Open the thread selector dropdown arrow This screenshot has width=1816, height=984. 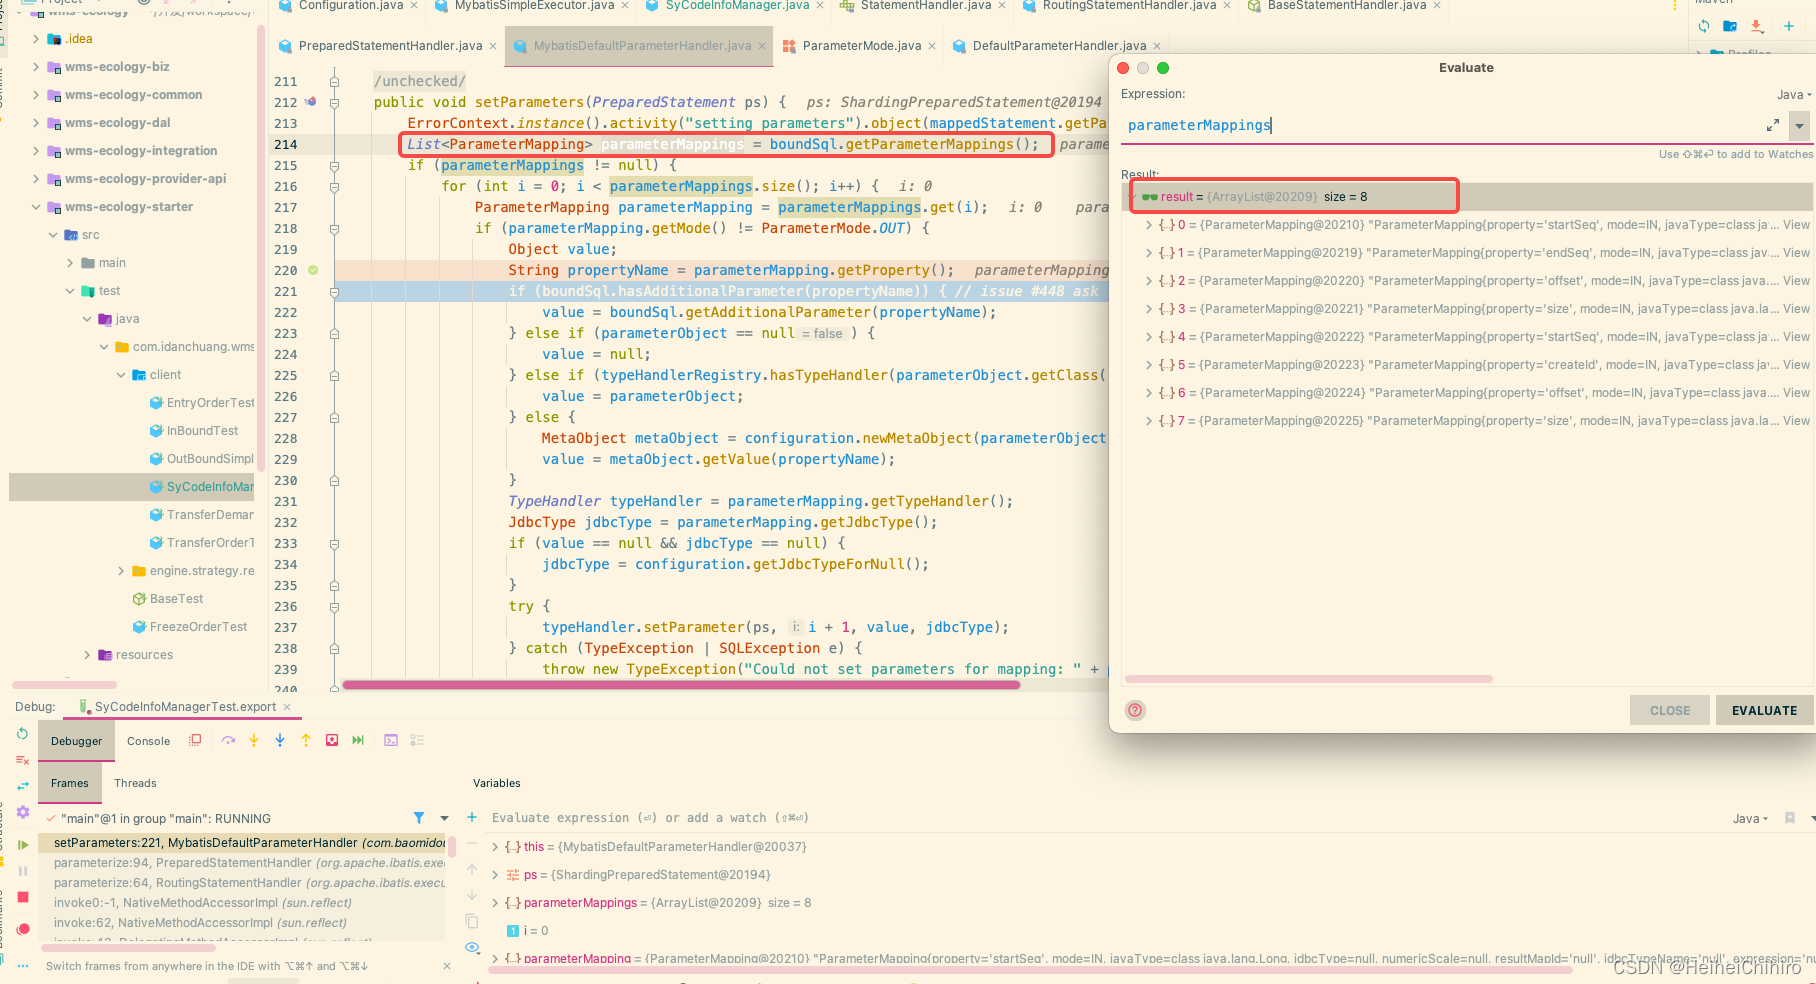(445, 818)
